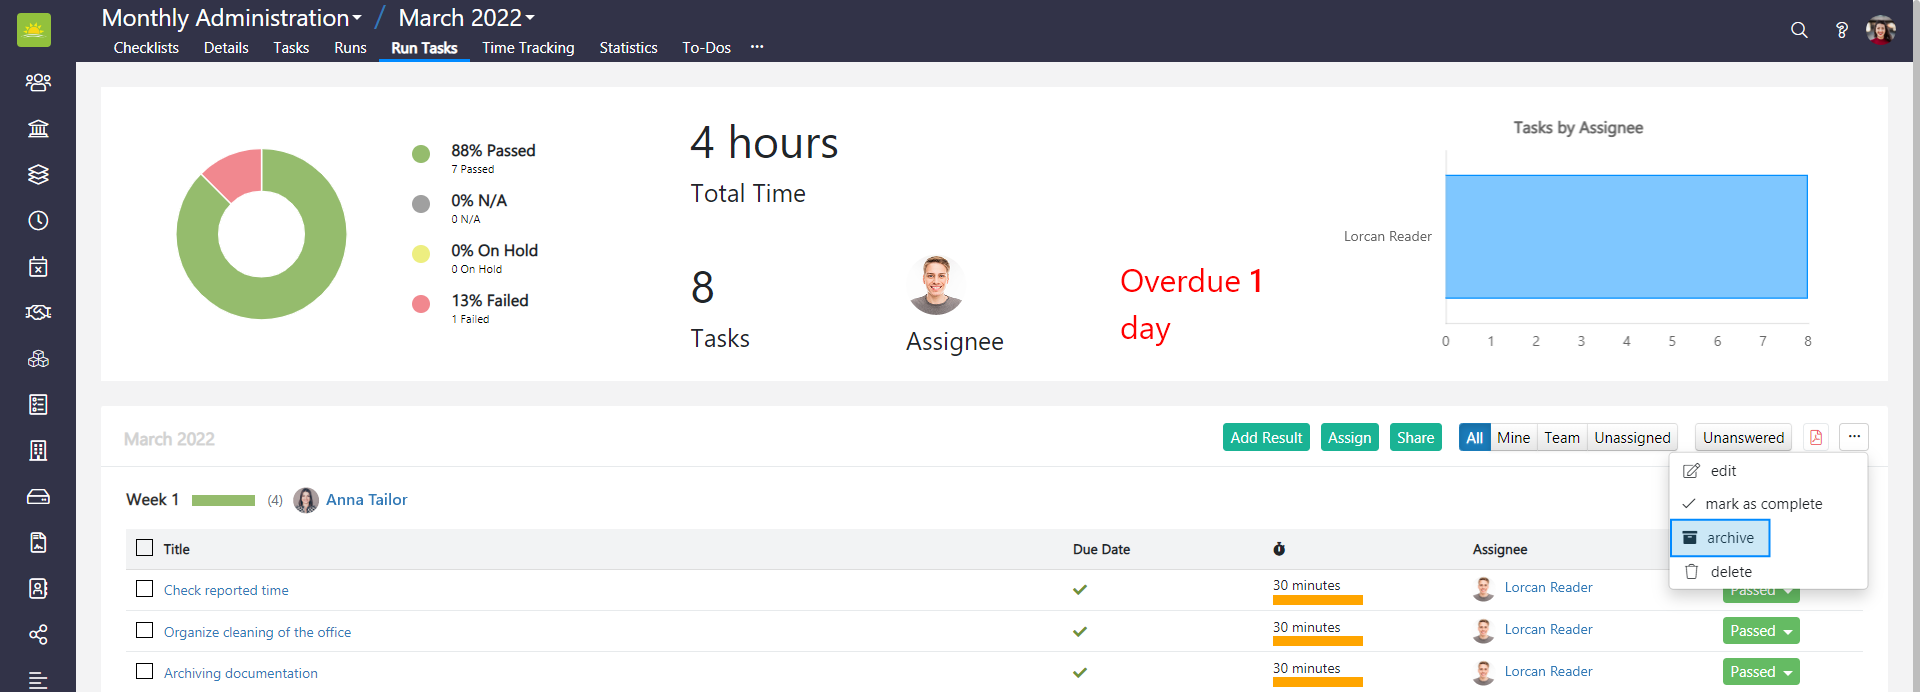The height and width of the screenshot is (692, 1920).
Task: Click Lorcan Reader's blue chart bar
Action: 1626,237
